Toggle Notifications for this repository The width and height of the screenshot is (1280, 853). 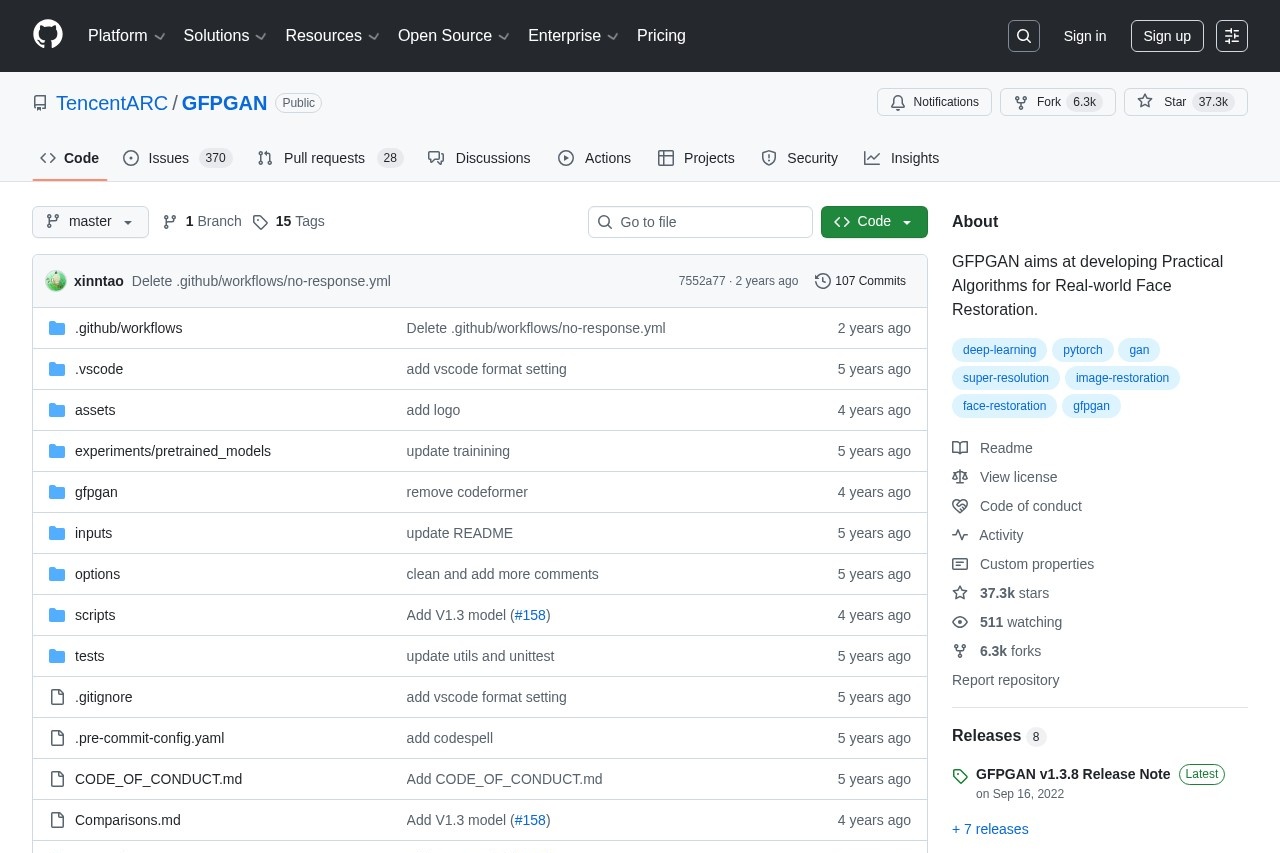934,102
